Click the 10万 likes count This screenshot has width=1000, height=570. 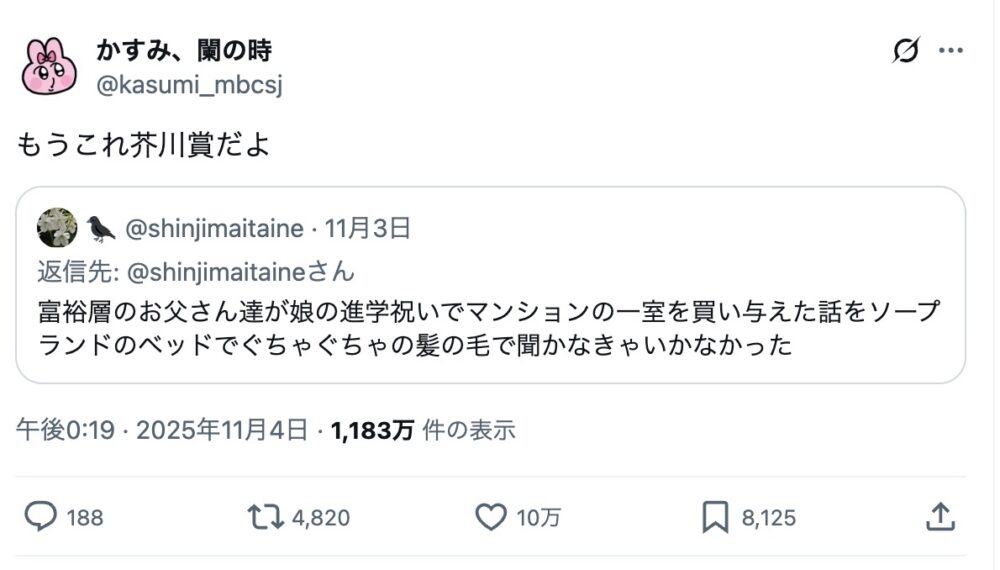point(539,518)
